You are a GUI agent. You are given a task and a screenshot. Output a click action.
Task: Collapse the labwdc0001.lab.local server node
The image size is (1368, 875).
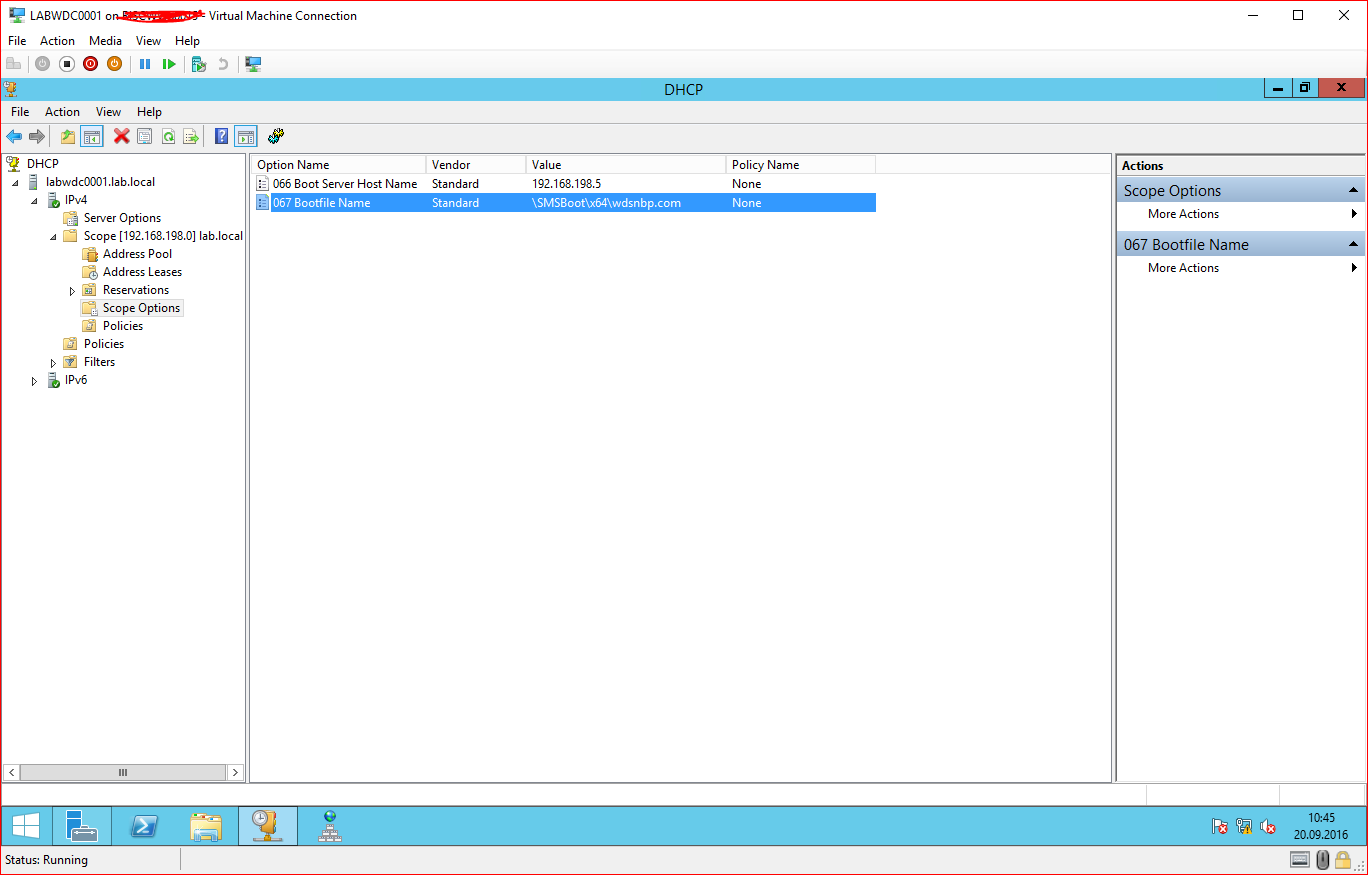tap(15, 182)
